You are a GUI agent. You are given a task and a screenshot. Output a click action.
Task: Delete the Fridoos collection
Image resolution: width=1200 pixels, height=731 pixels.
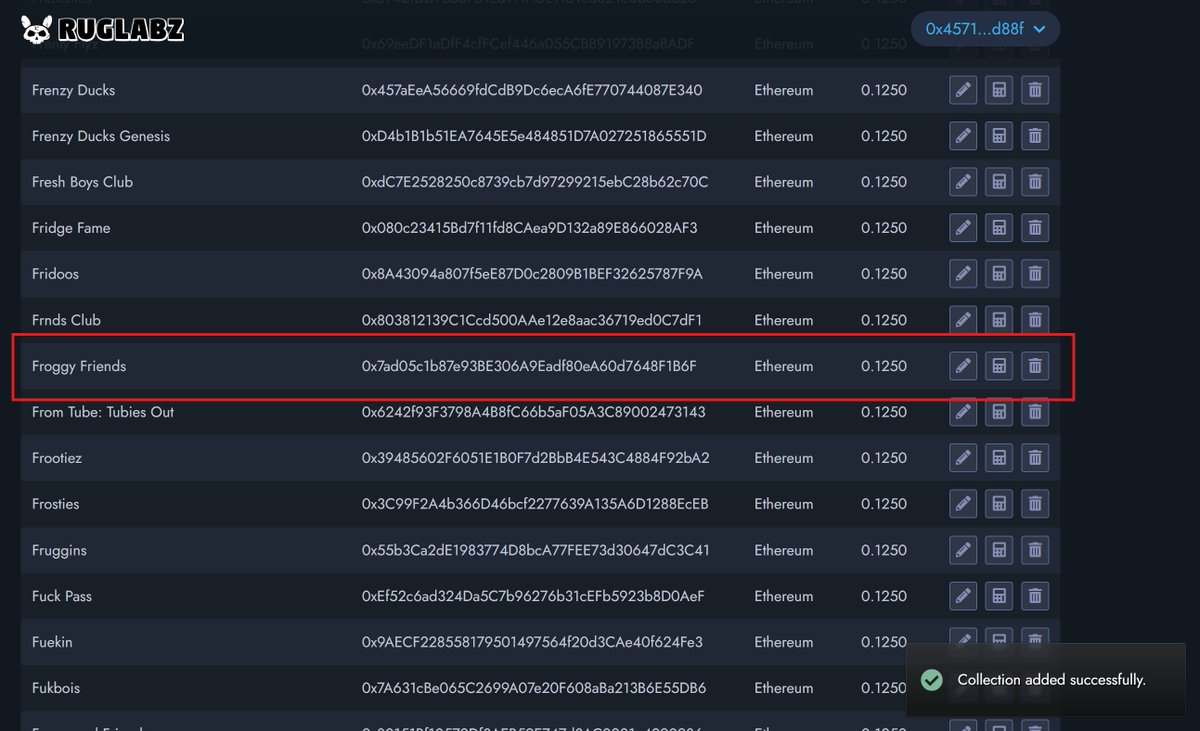1035,274
